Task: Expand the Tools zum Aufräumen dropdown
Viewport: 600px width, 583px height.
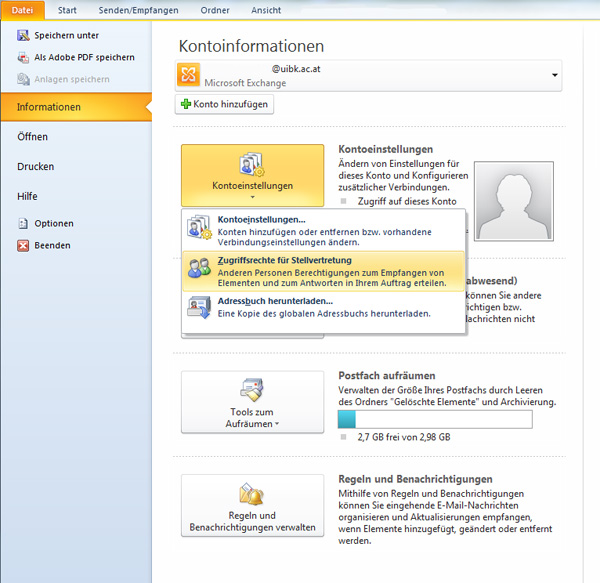Action: click(253, 402)
